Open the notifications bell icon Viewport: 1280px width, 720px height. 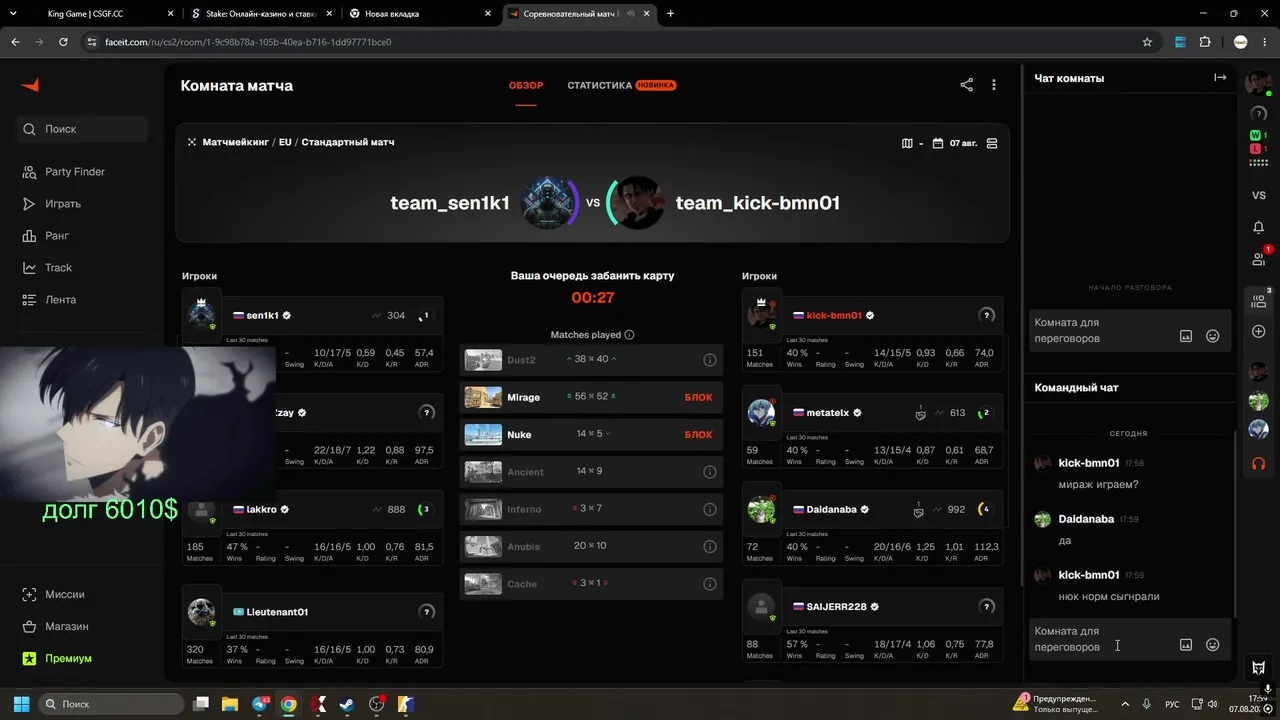1259,227
